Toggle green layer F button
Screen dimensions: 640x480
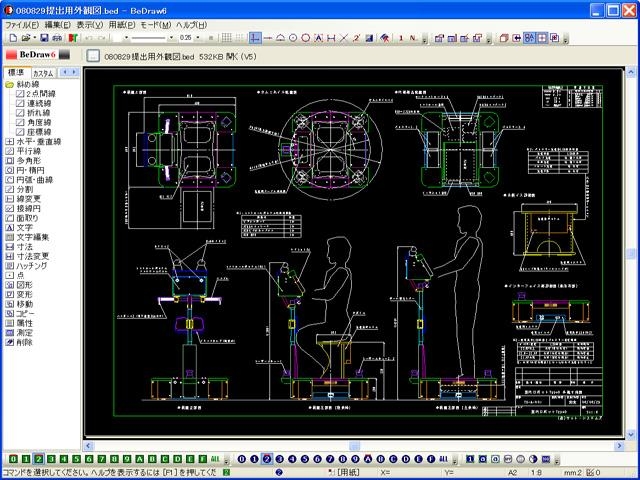click(x=203, y=460)
